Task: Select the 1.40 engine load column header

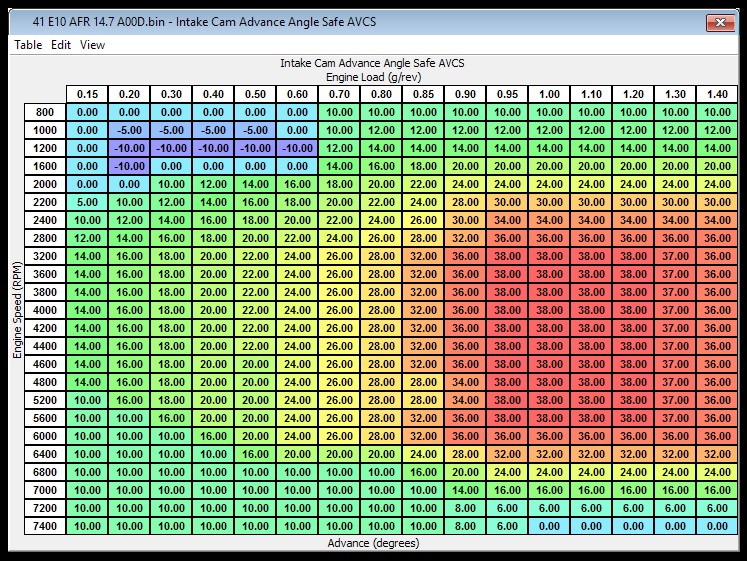Action: pyautogui.click(x=716, y=94)
